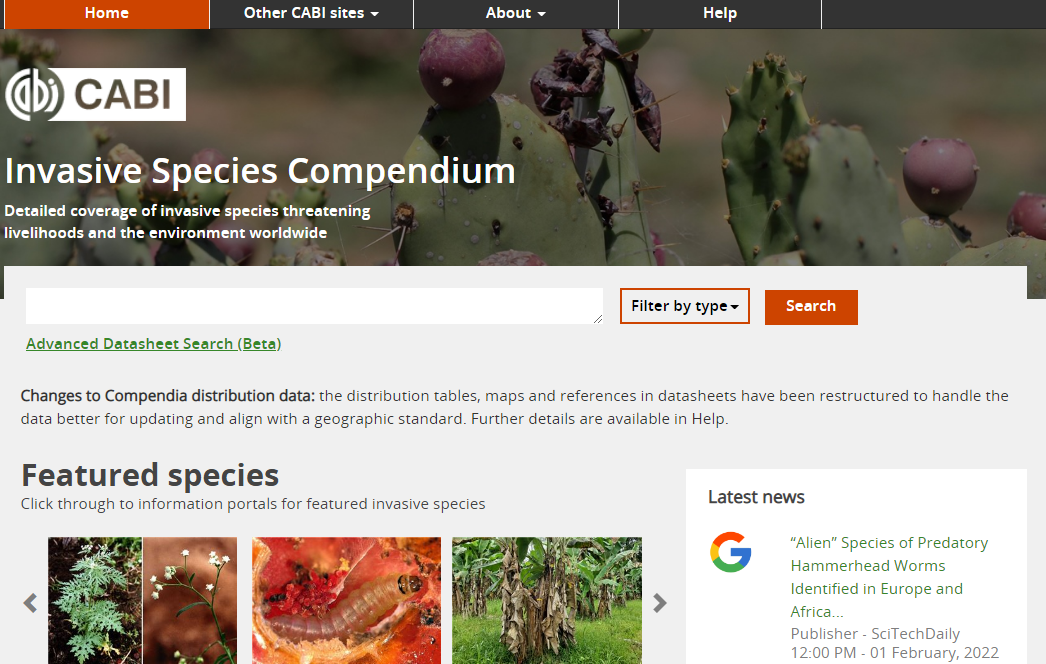Click the orange Search button
Screen dimensions: 1046x664
pyautogui.click(x=811, y=307)
